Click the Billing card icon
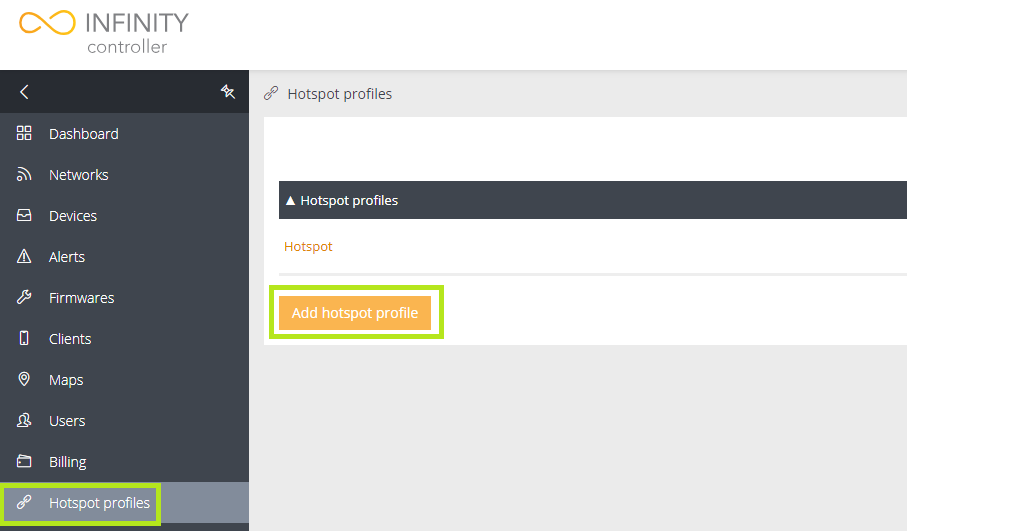 point(25,462)
